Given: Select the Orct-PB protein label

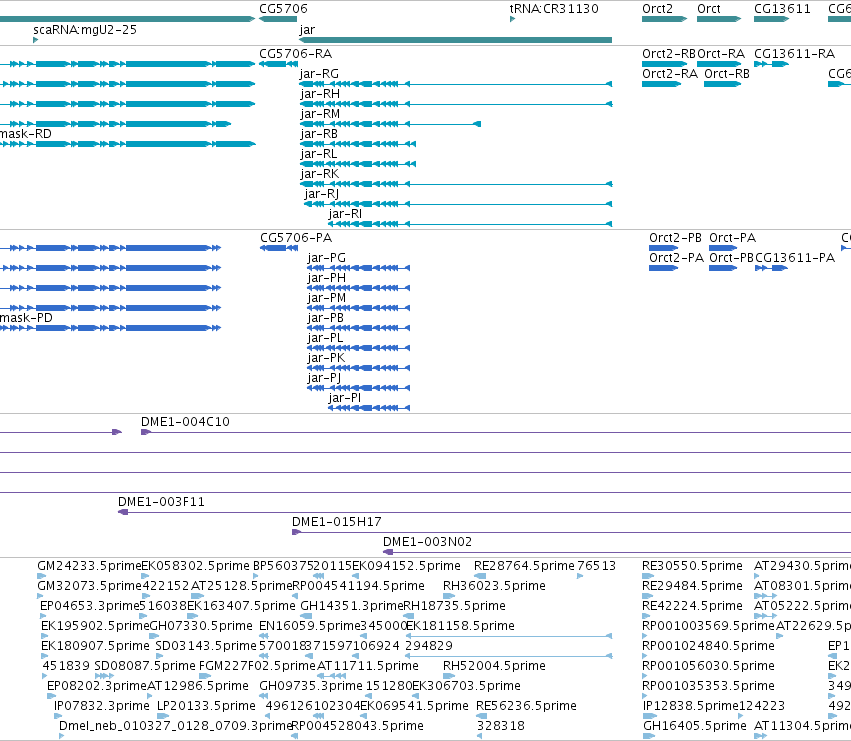Looking at the screenshot, I should [731, 258].
